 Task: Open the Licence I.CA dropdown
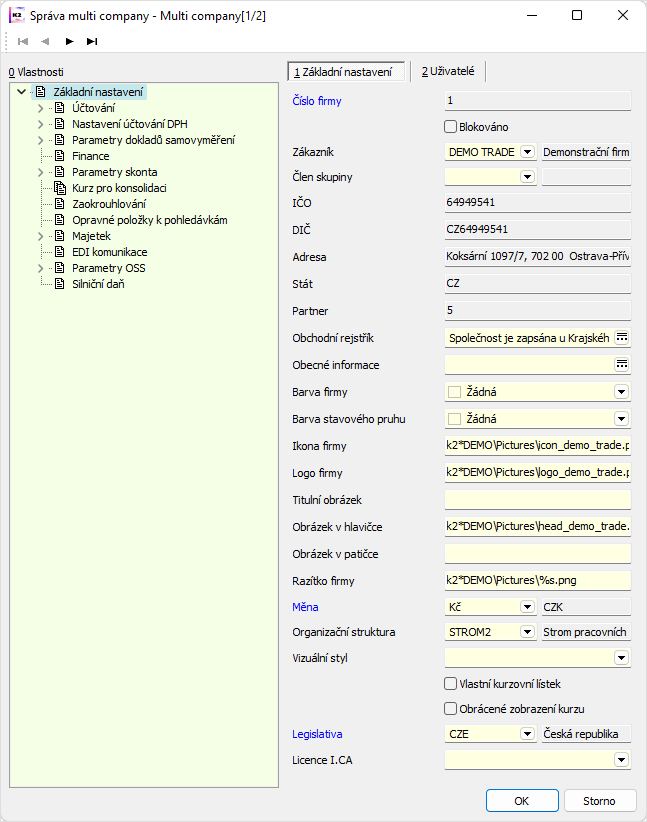(x=622, y=759)
